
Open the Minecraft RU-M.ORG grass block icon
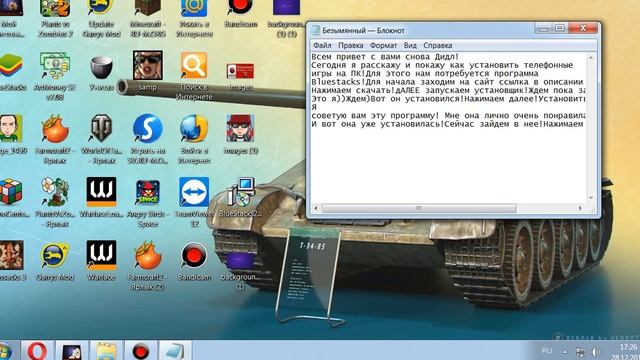tap(147, 8)
